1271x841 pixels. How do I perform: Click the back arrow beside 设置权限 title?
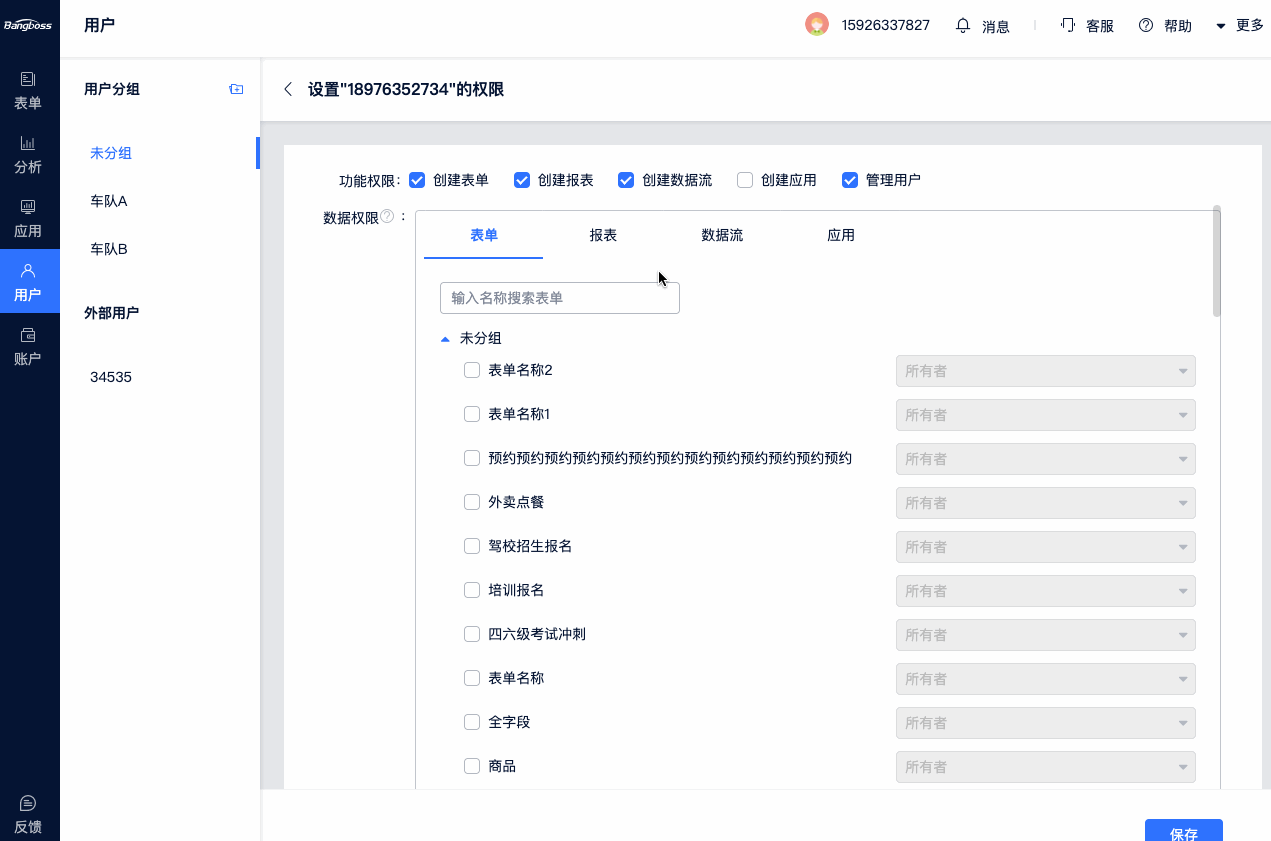(x=288, y=89)
